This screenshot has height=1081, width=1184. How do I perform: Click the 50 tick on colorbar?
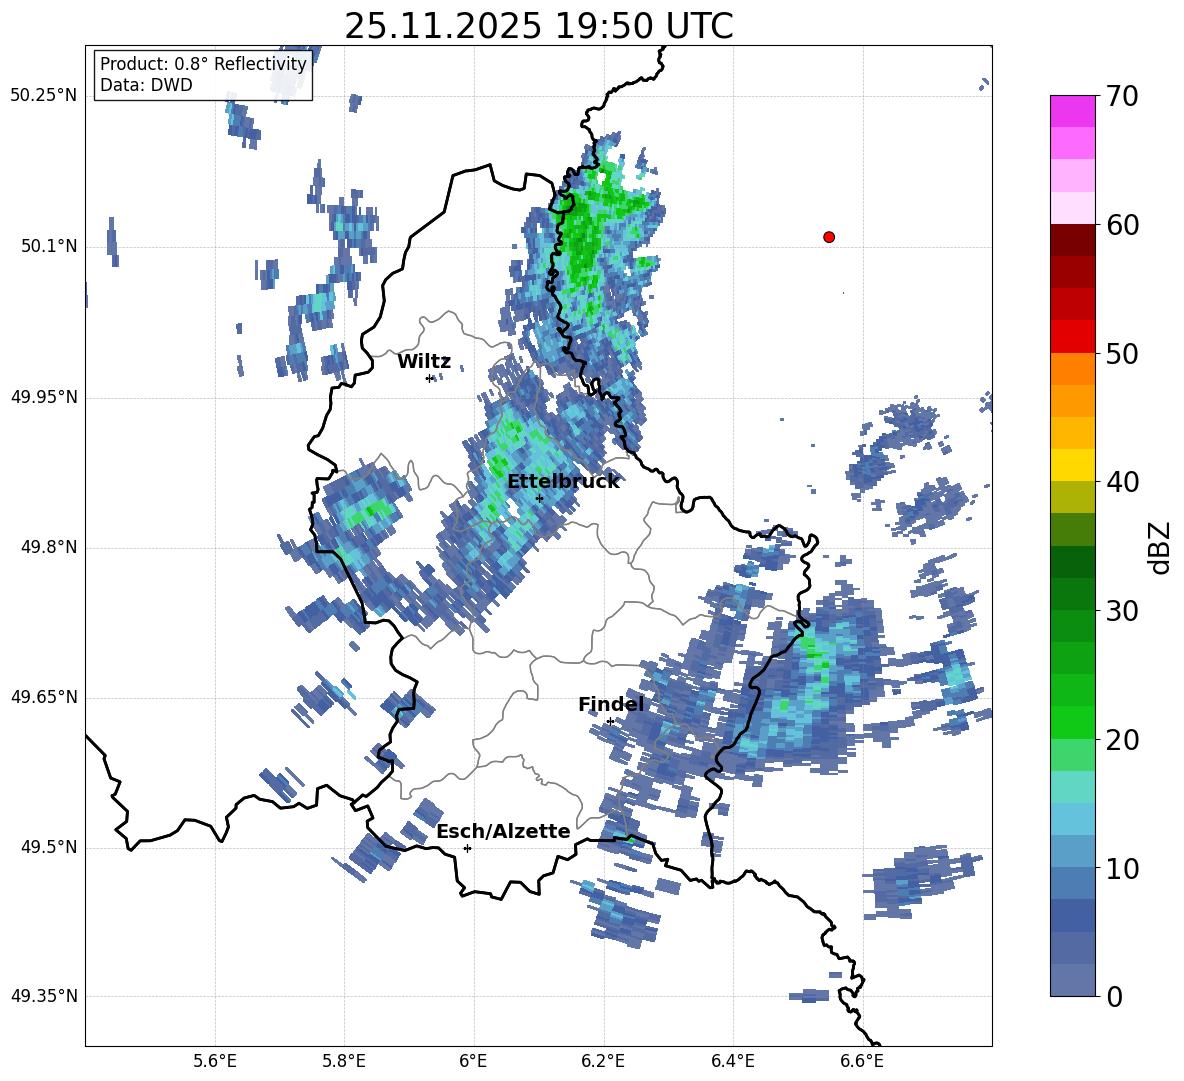point(1122,353)
